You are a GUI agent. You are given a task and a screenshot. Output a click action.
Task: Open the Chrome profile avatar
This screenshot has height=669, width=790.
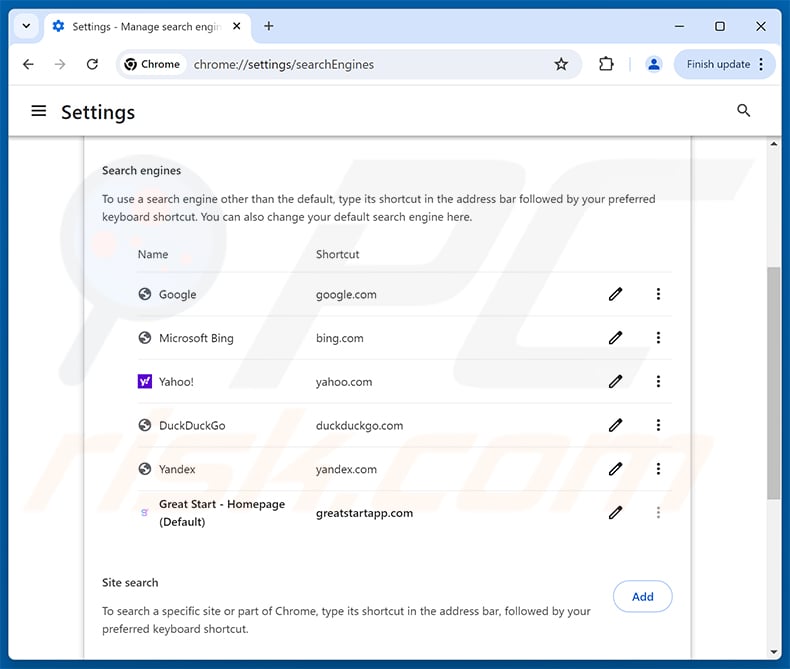(x=653, y=64)
